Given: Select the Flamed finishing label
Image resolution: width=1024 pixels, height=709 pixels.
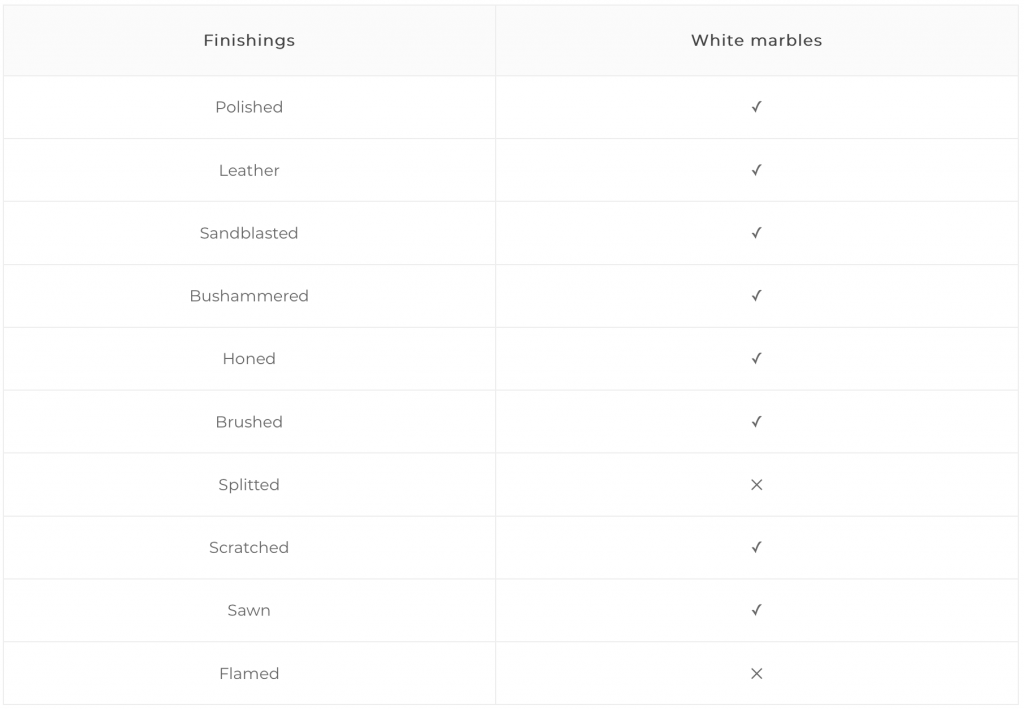Looking at the screenshot, I should click(249, 673).
